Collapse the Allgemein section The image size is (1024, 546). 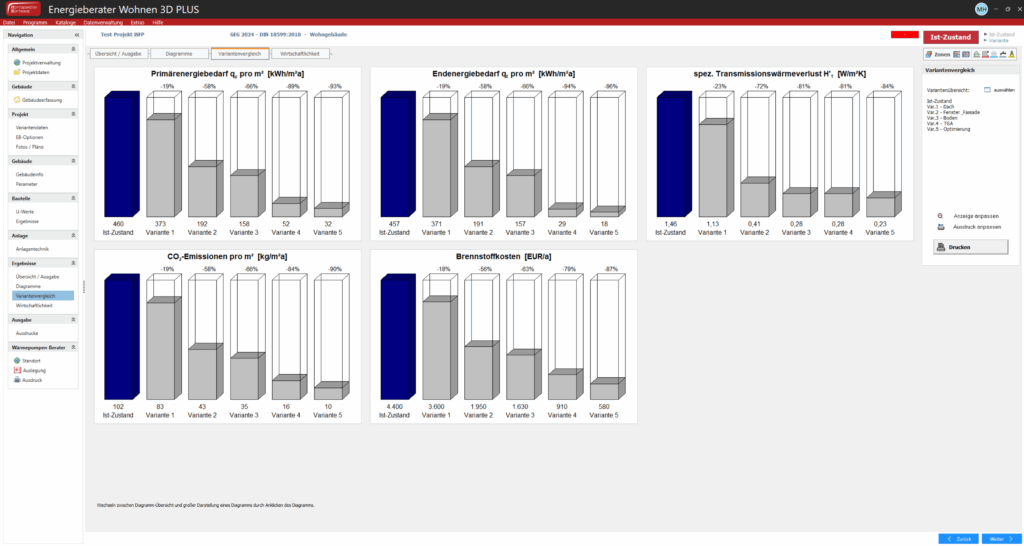coord(75,48)
